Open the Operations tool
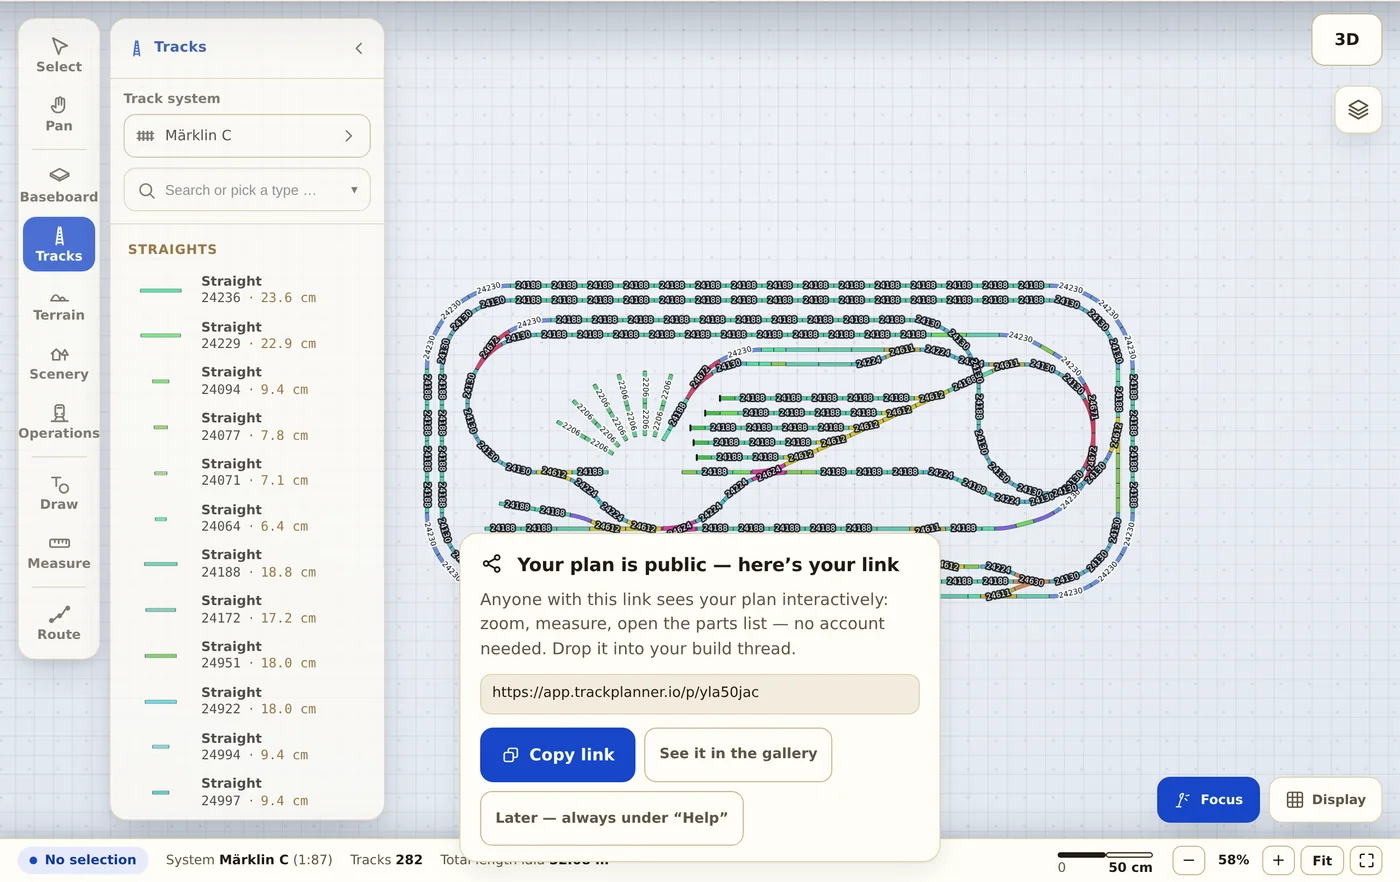Viewport: 1400px width, 882px height. click(59, 421)
